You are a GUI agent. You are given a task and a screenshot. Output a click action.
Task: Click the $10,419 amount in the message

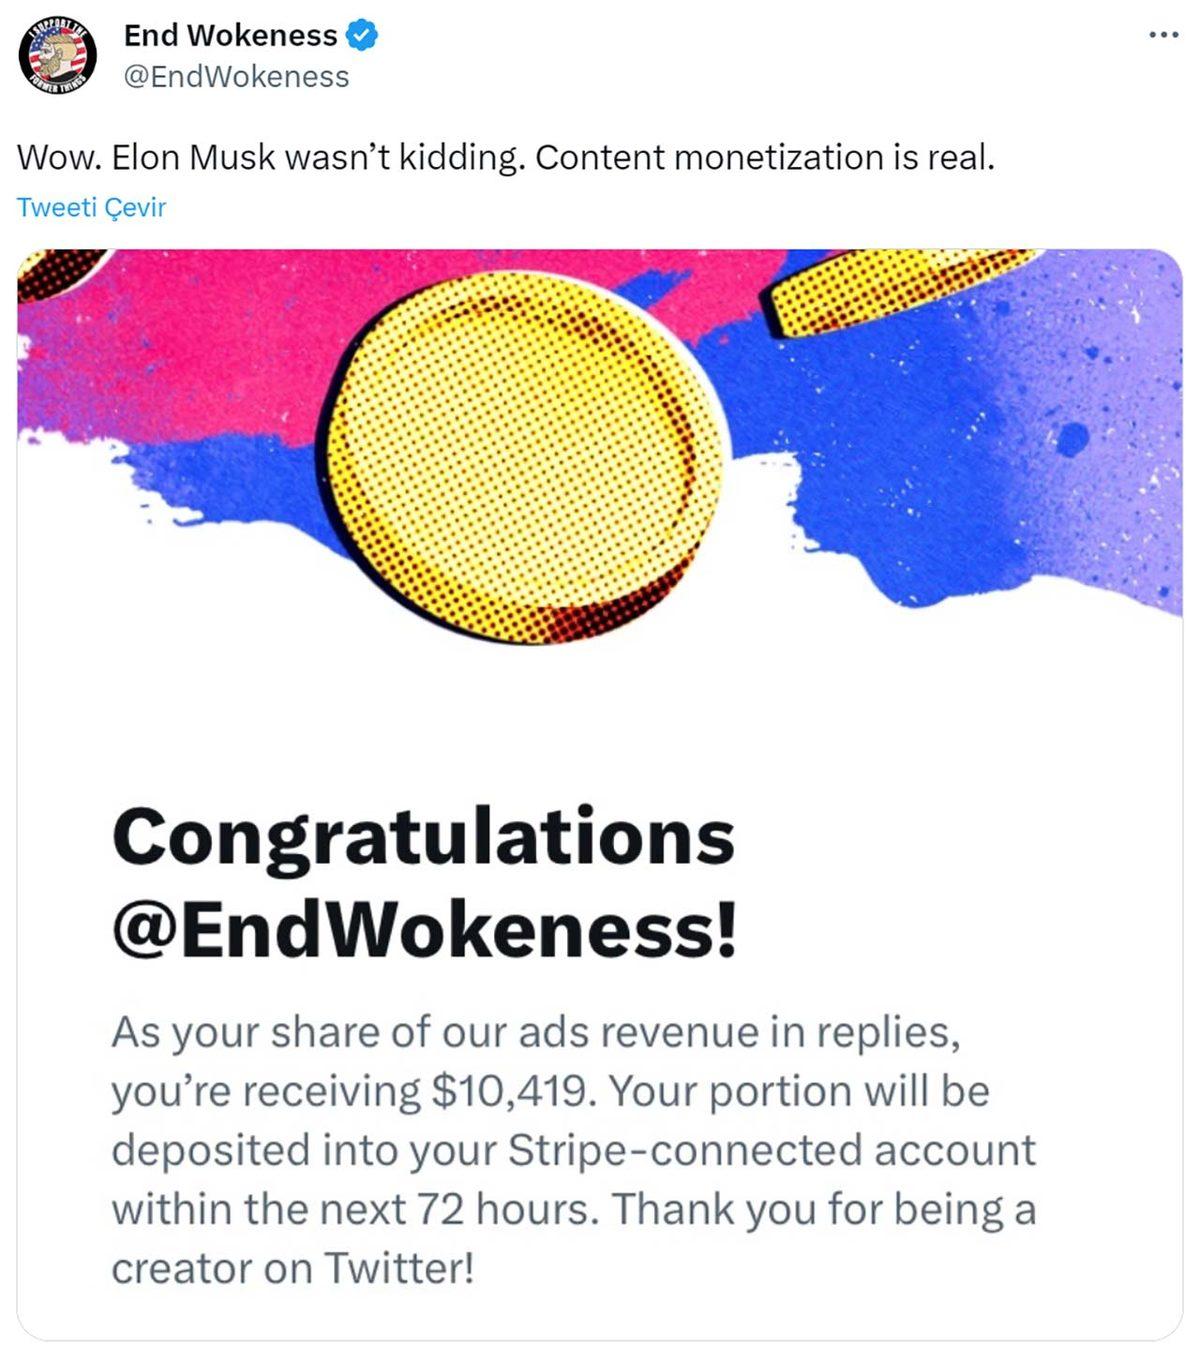pos(508,1091)
